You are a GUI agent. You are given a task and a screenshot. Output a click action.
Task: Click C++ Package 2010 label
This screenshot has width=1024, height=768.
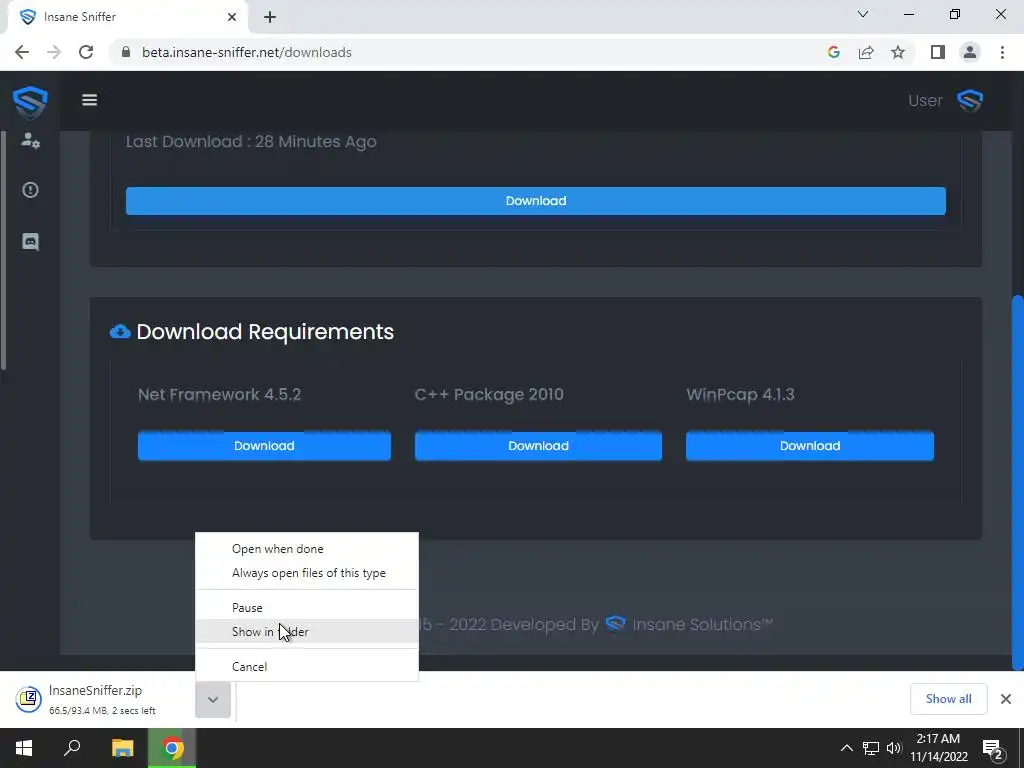pyautogui.click(x=489, y=394)
